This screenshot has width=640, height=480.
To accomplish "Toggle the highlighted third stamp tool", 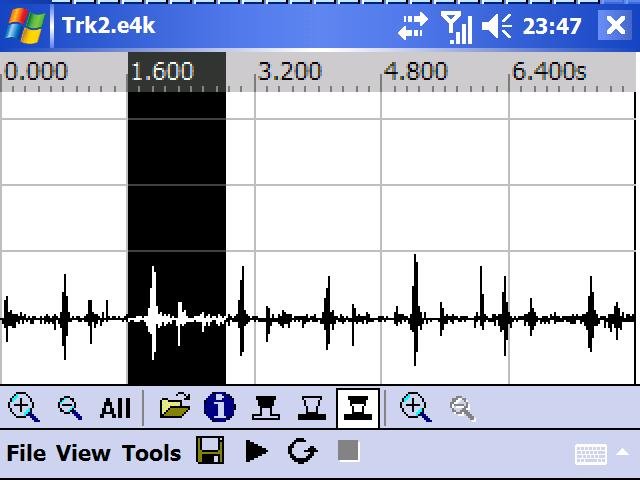I will (358, 408).
